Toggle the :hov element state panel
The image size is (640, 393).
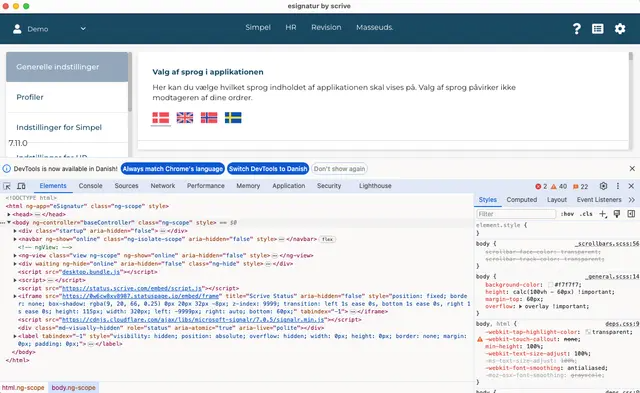567,214
